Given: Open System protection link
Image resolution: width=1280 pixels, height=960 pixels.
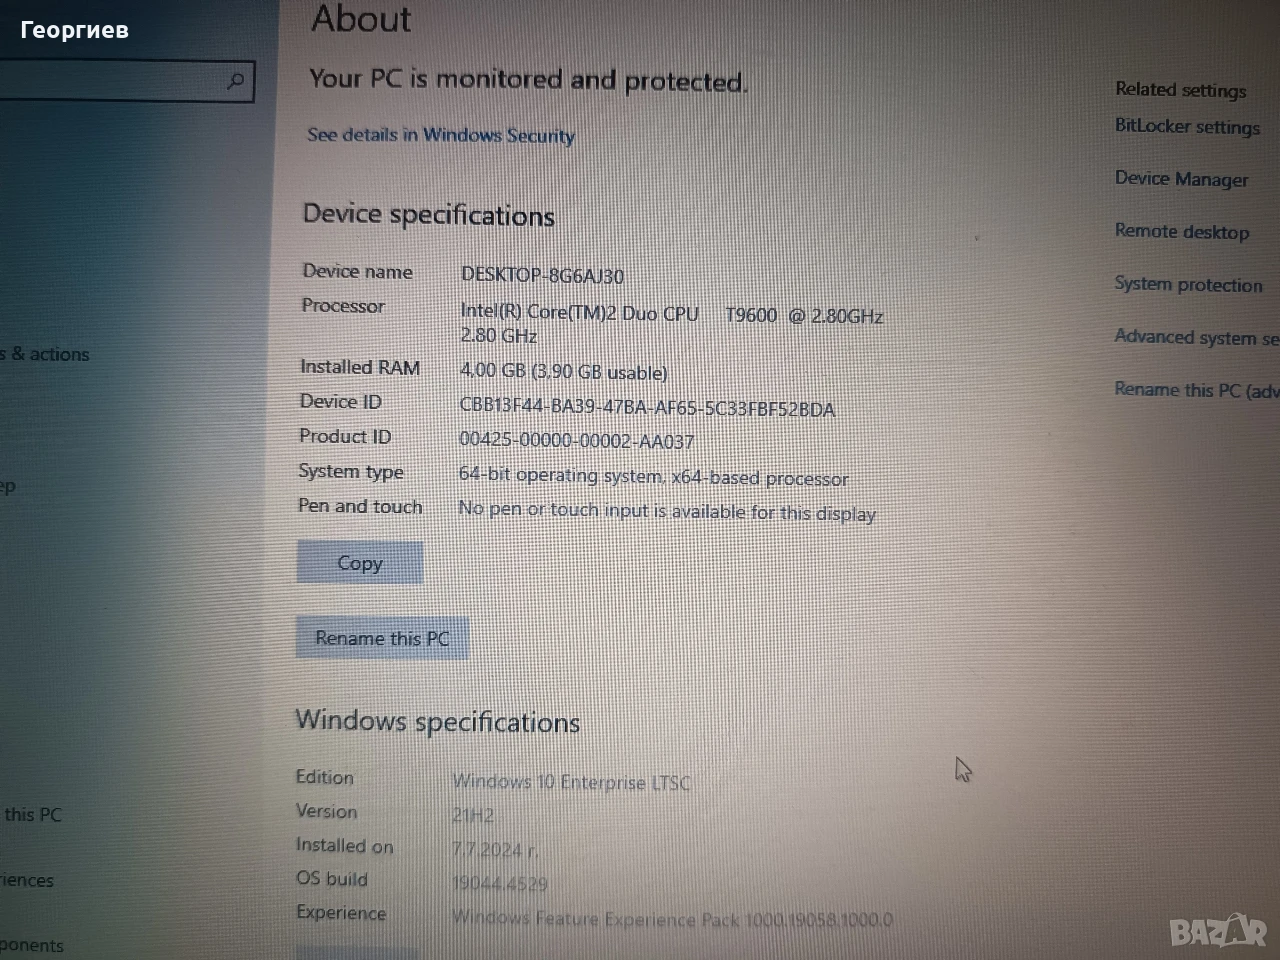Looking at the screenshot, I should click(1188, 285).
